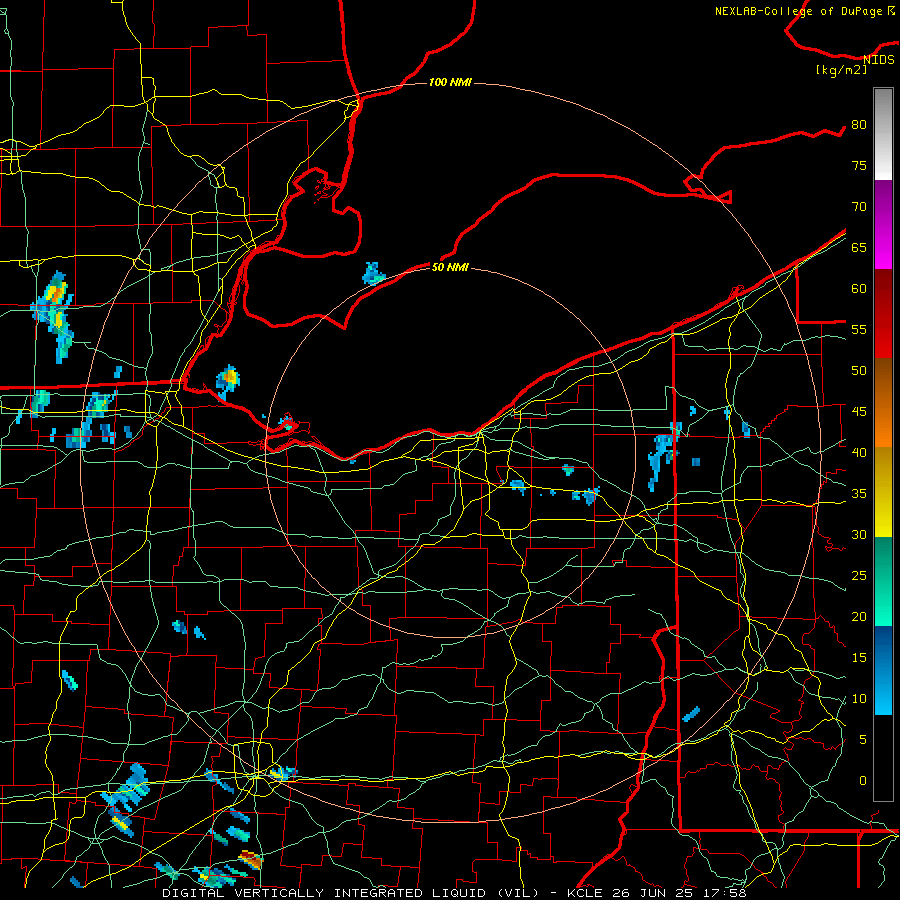Click the 25 value on the scale

859,575
